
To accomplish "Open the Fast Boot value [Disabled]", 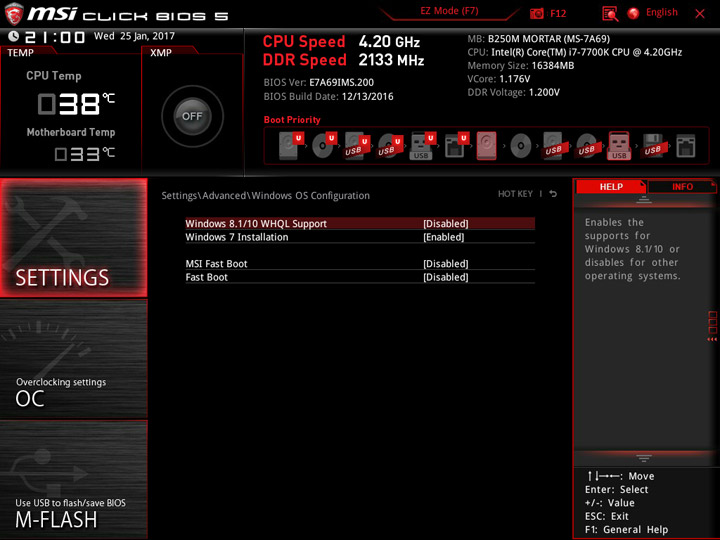I will pos(445,277).
